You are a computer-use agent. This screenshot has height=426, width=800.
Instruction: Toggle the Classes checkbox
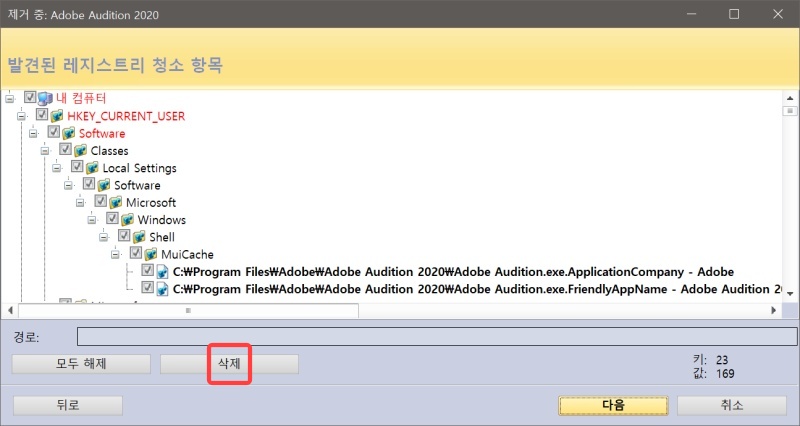pos(65,149)
